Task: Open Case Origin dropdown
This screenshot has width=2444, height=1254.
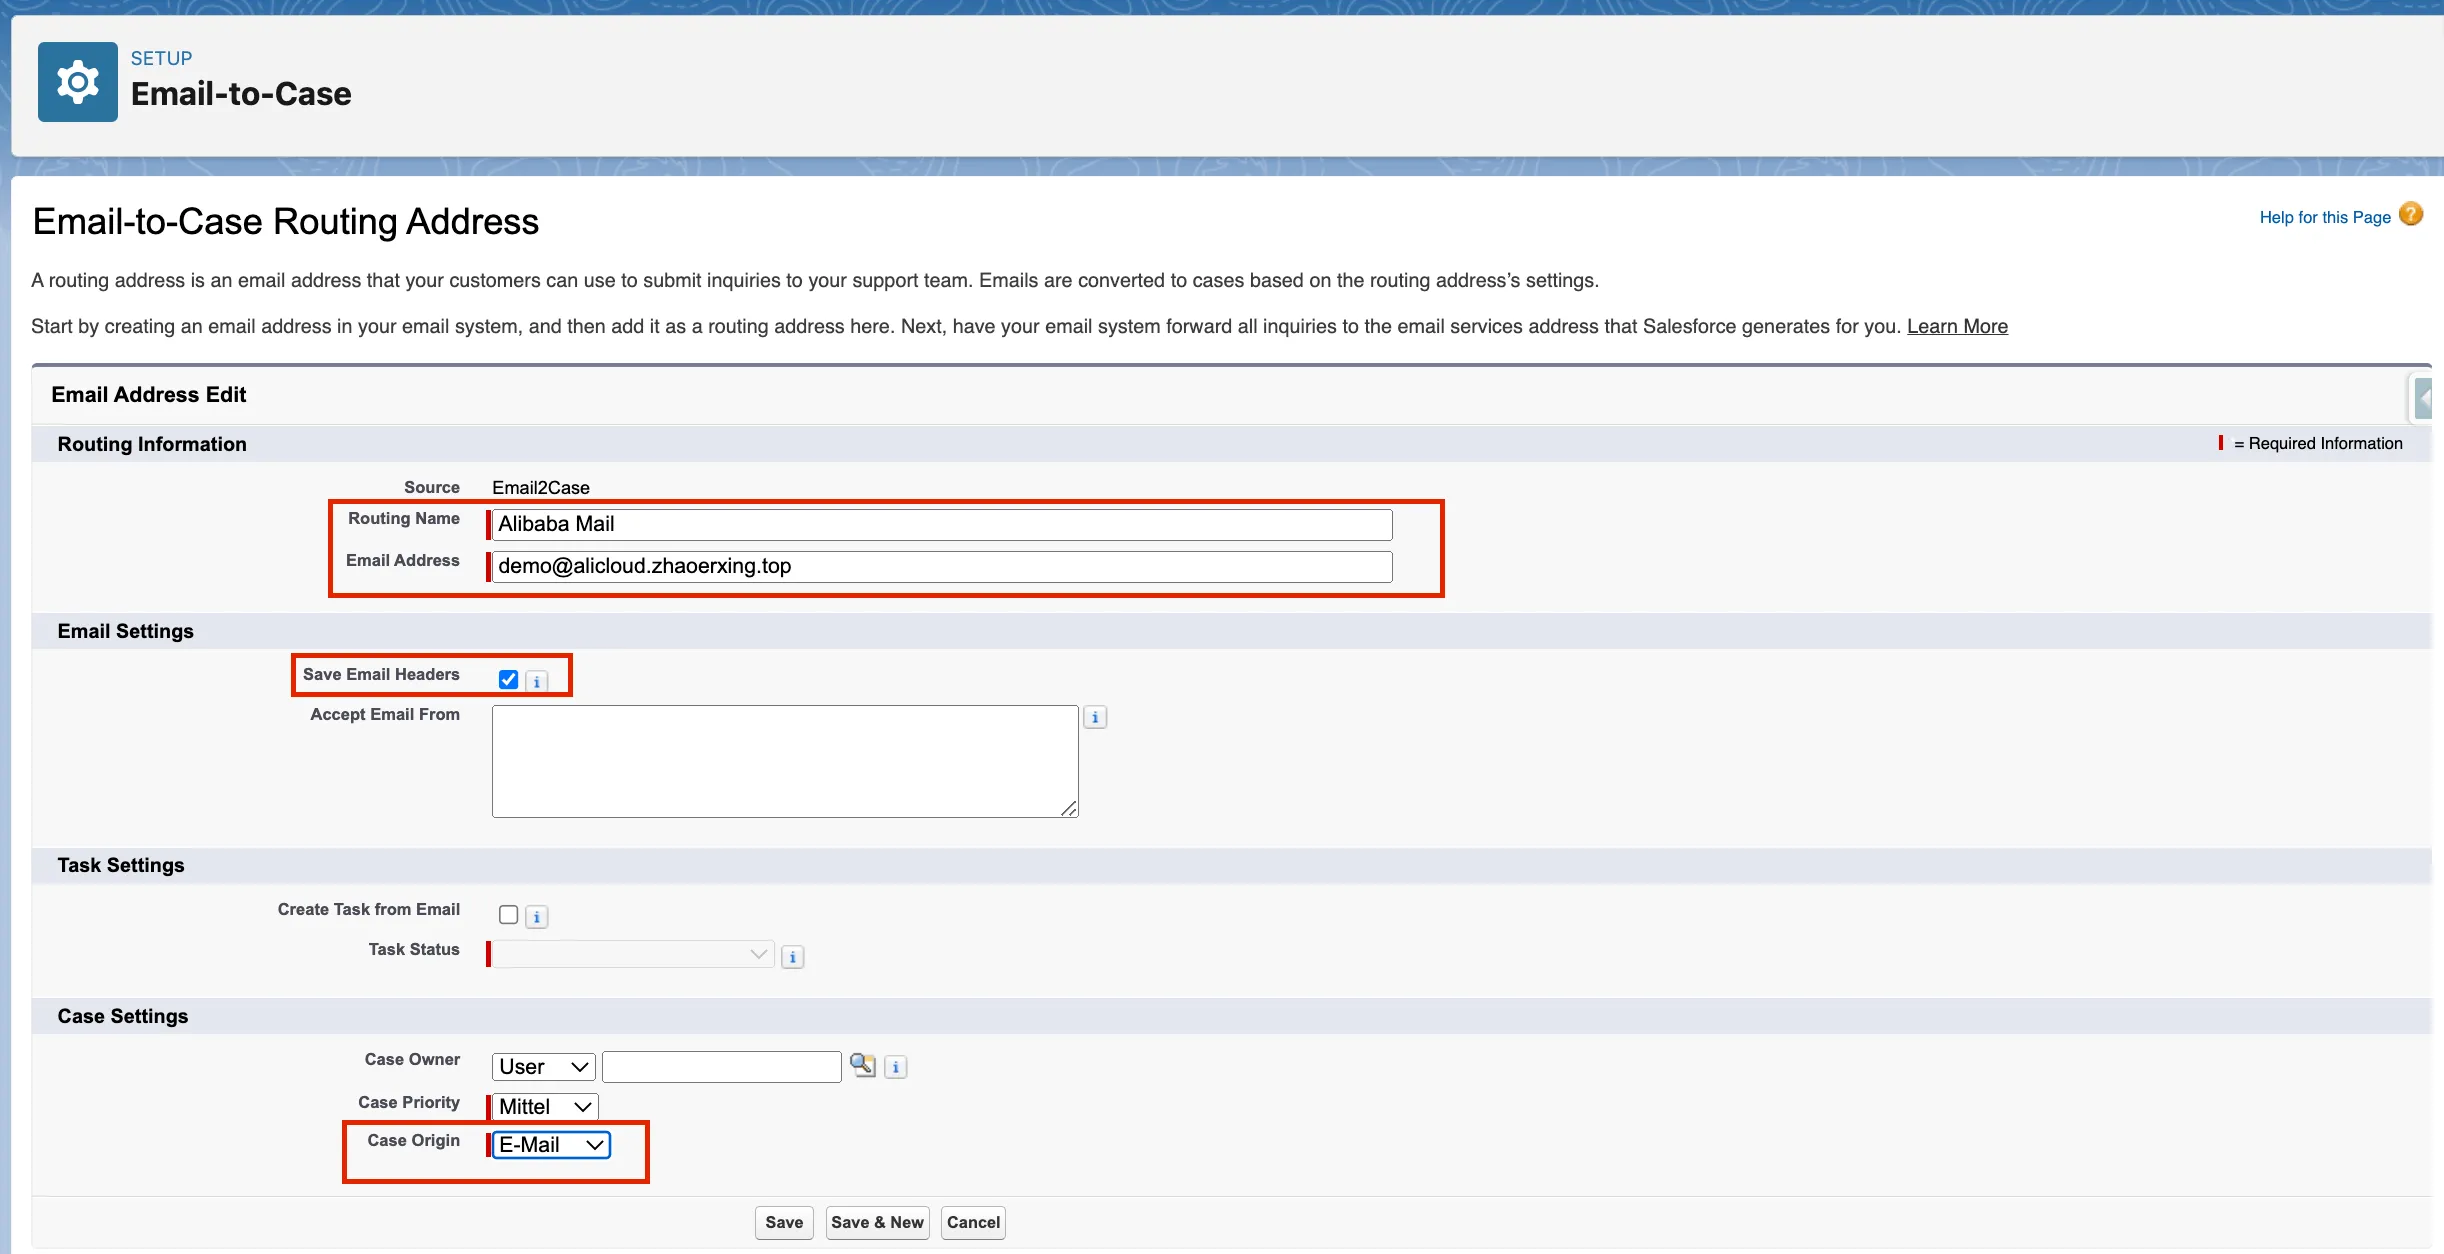Action: (551, 1145)
